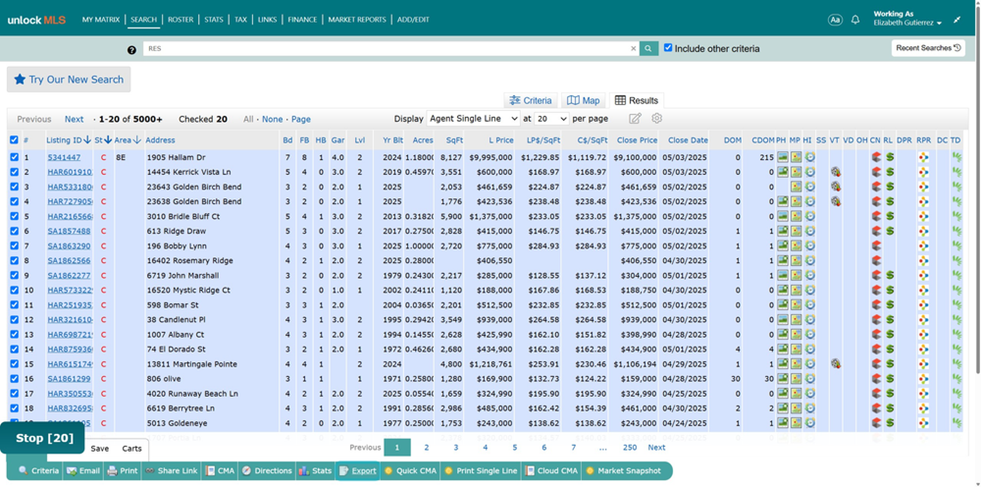Open the Working As user dropdown
Image resolution: width=981 pixels, height=487 pixels.
907,19
